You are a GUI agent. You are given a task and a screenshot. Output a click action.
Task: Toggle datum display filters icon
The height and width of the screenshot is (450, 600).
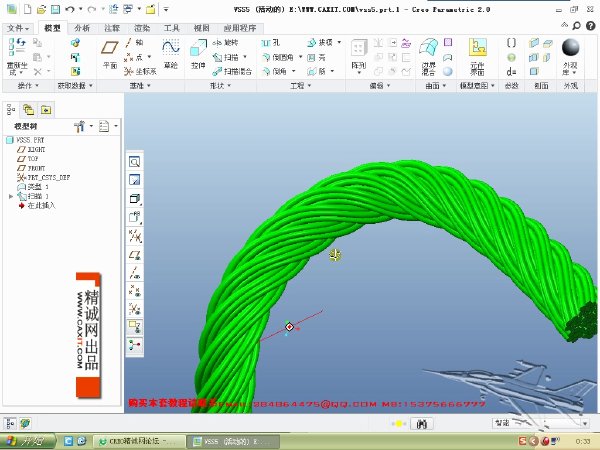(135, 236)
